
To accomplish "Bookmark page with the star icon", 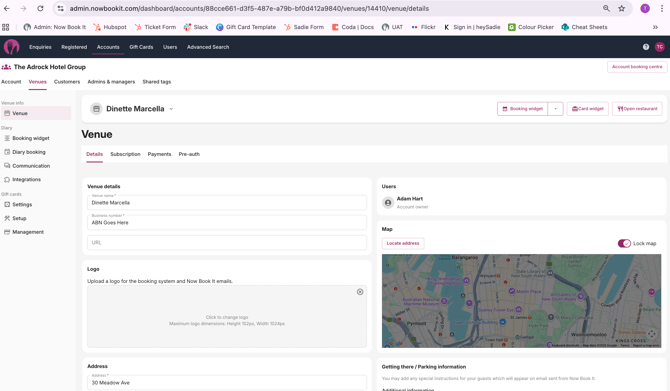I will pyautogui.click(x=622, y=8).
